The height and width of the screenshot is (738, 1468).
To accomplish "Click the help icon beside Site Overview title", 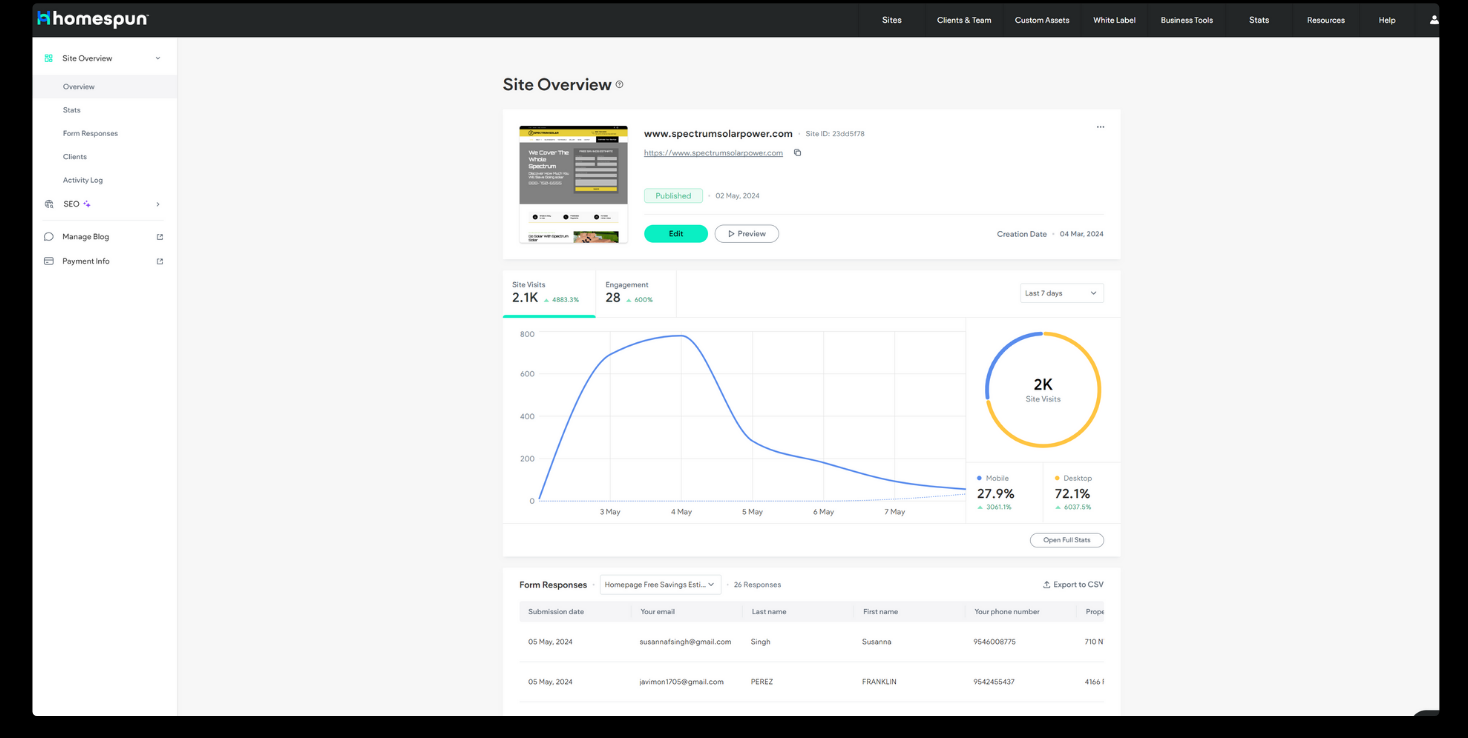I will (x=620, y=85).
